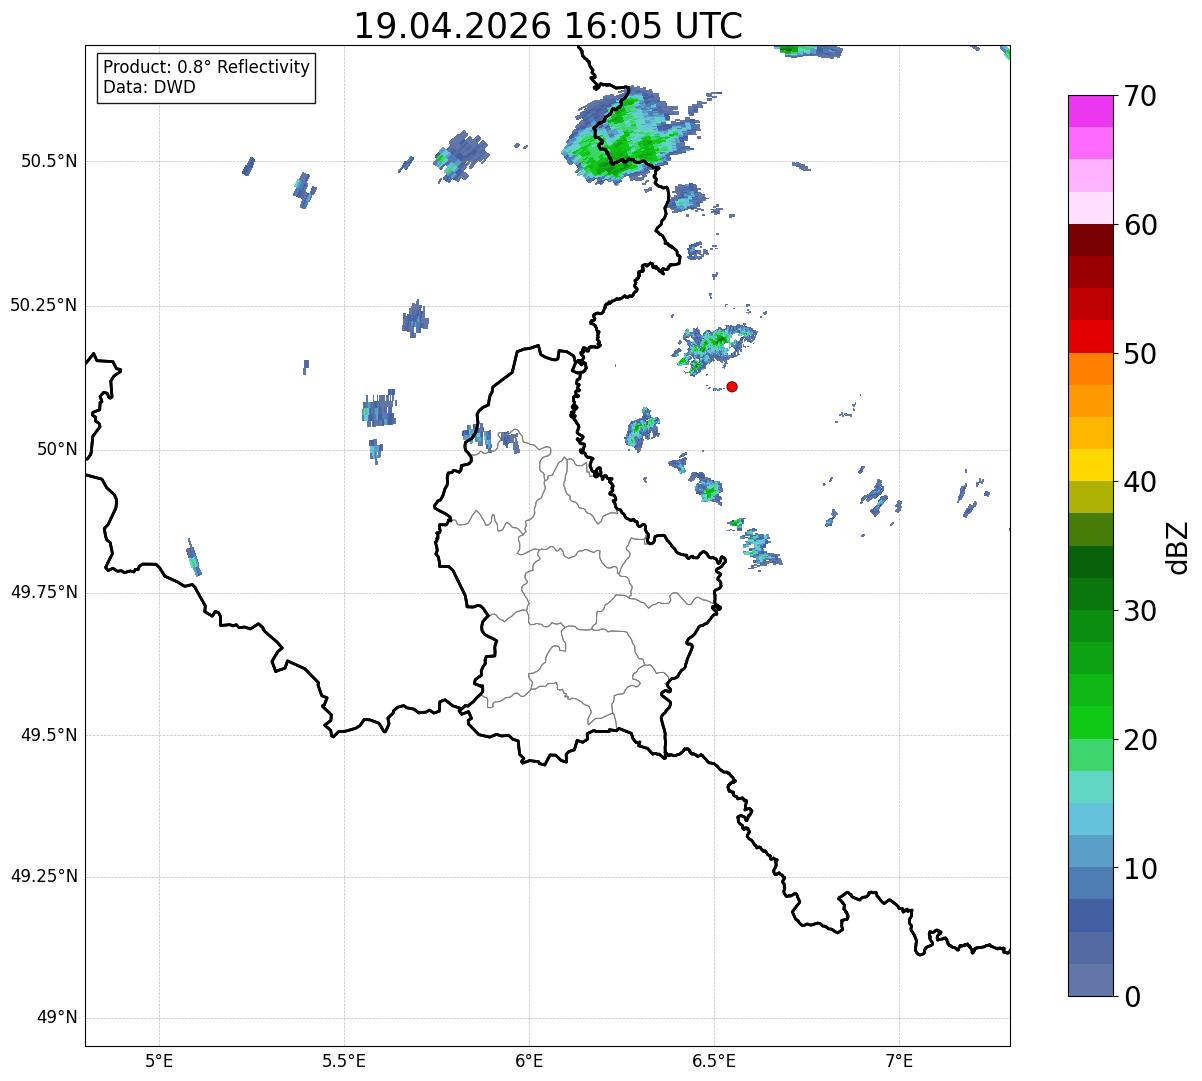Pick the red 50 dBZ color band
This screenshot has width=1202, height=1081.
coord(1091,336)
